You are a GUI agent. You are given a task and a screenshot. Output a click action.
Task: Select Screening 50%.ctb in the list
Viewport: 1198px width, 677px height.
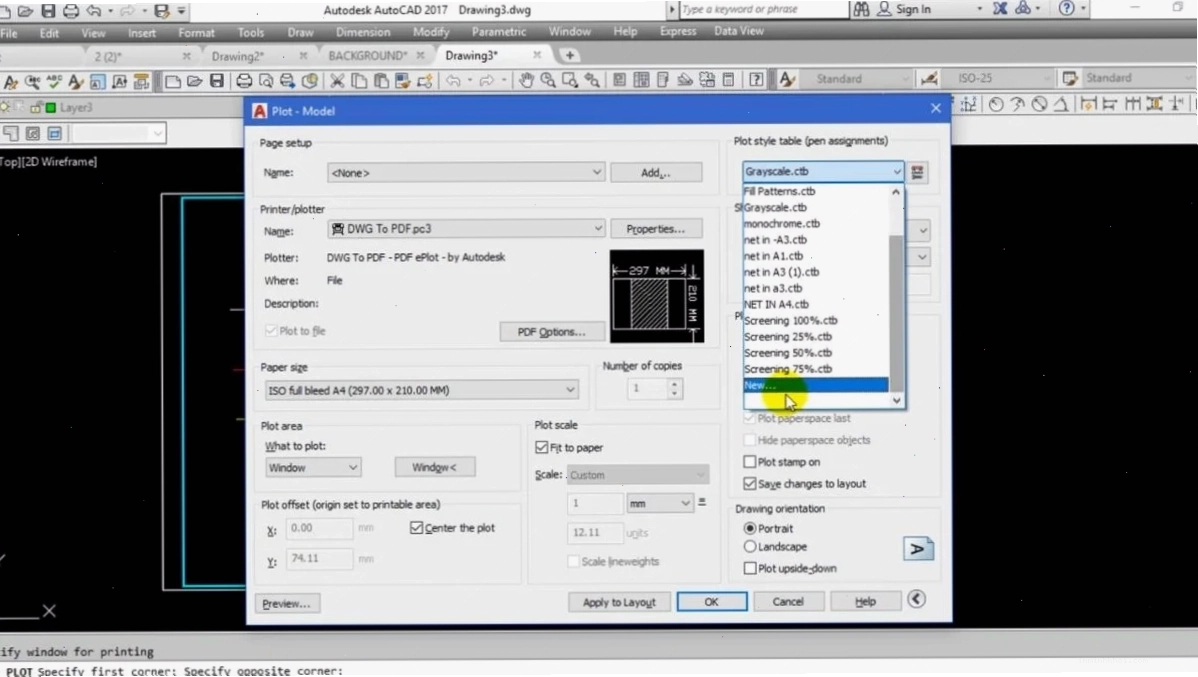pos(815,353)
